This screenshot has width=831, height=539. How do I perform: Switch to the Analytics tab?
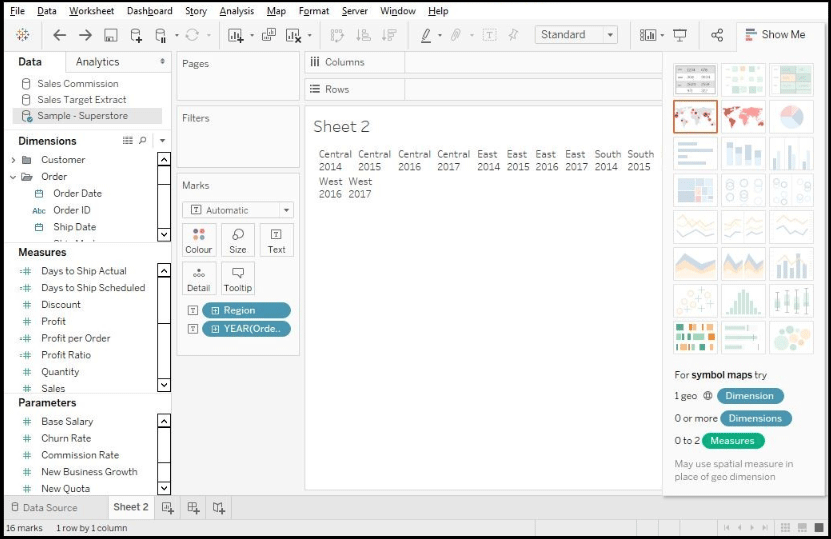(97, 62)
